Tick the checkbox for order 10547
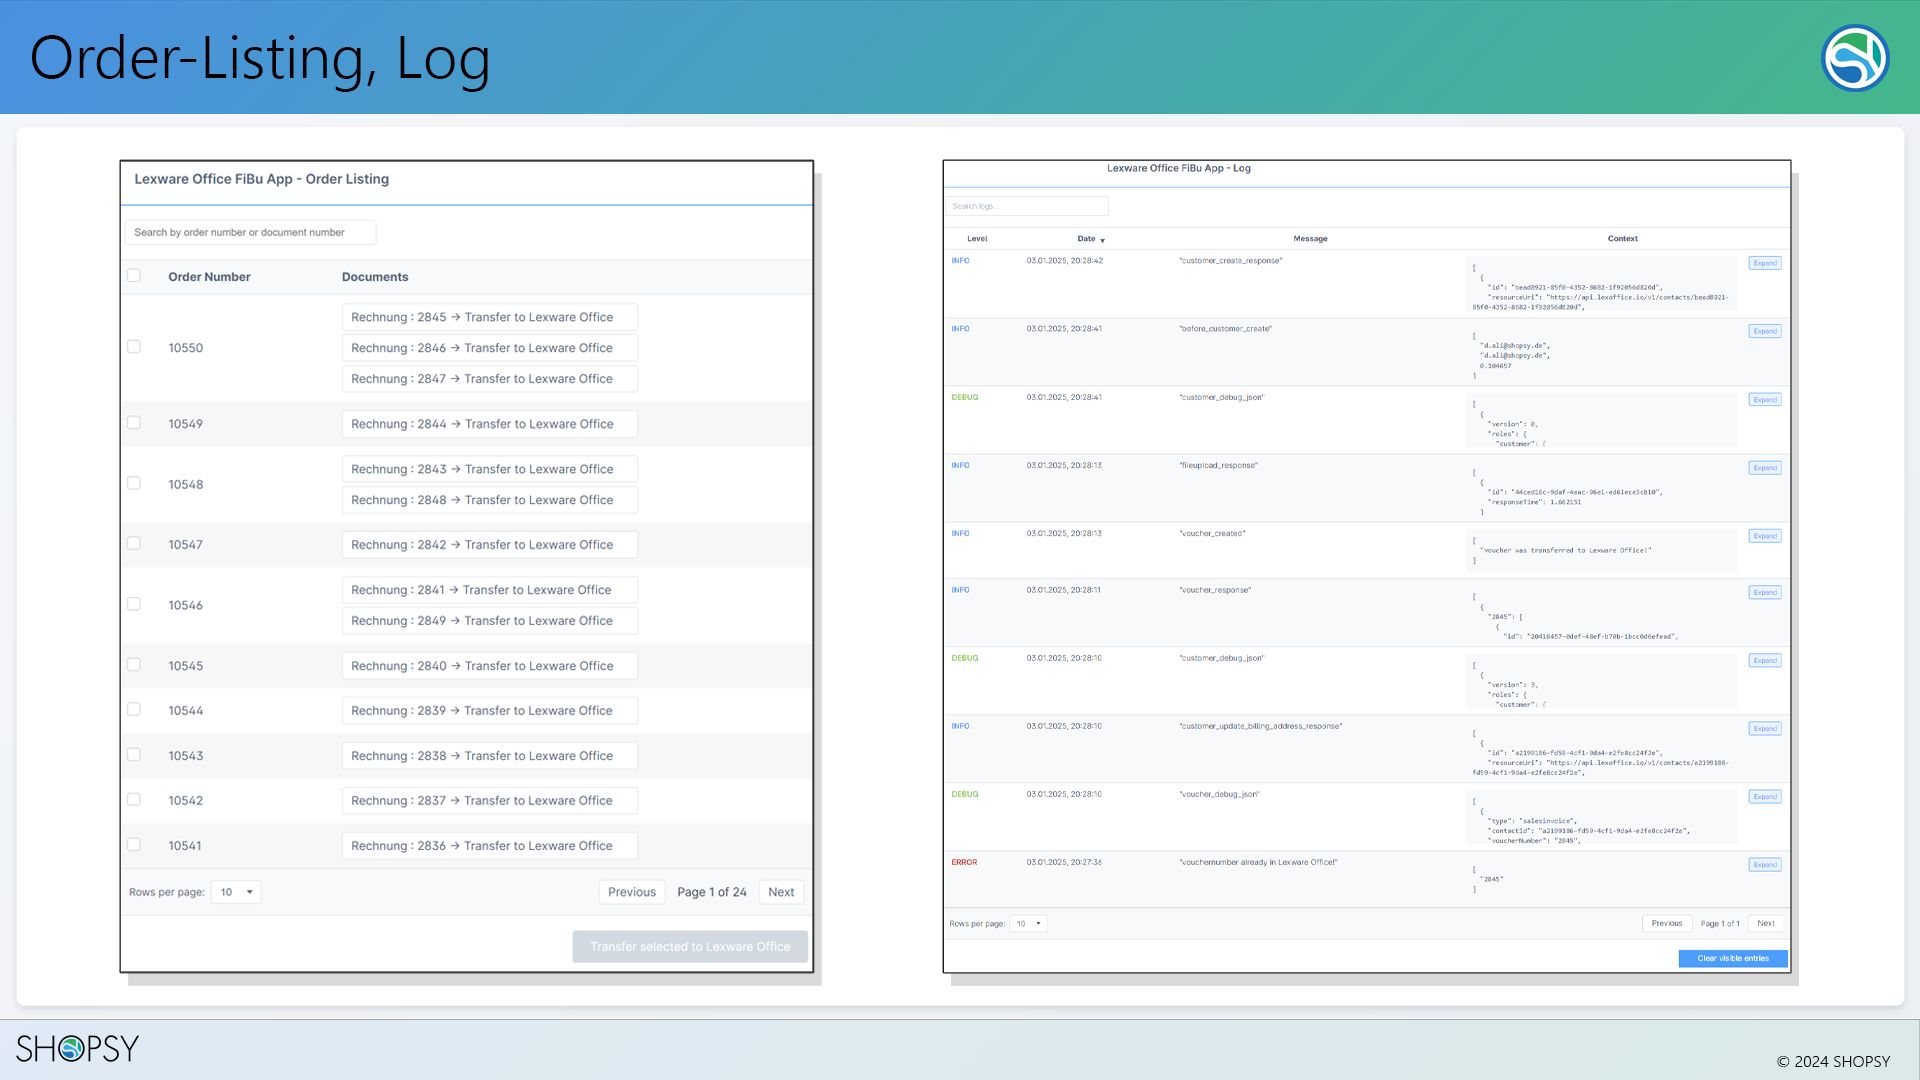Image resolution: width=1920 pixels, height=1080 pixels. click(x=134, y=544)
